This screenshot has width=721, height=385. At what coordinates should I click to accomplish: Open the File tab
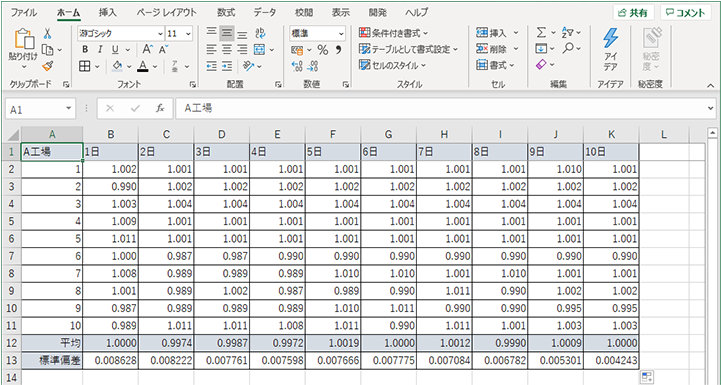coord(24,12)
